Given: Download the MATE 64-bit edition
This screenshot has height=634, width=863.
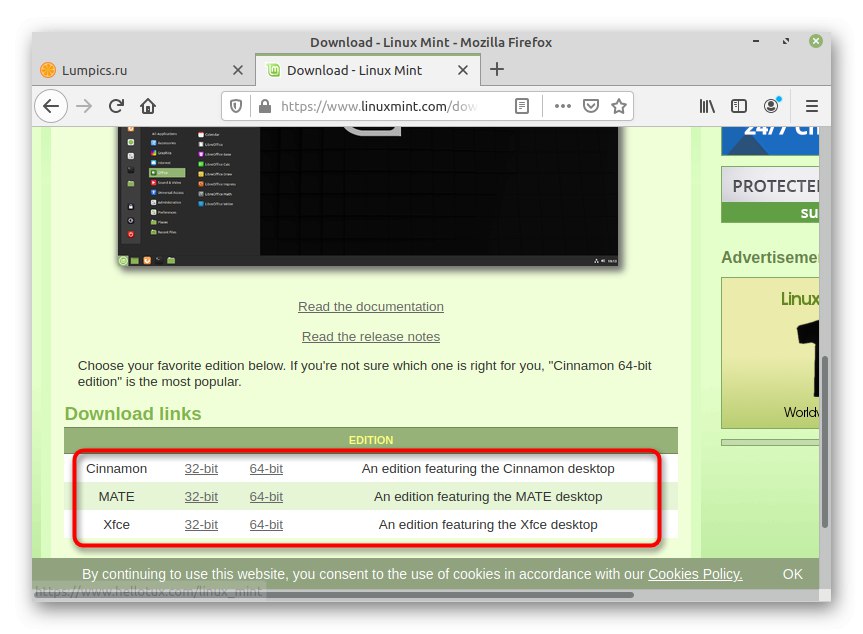Looking at the screenshot, I should (x=266, y=496).
